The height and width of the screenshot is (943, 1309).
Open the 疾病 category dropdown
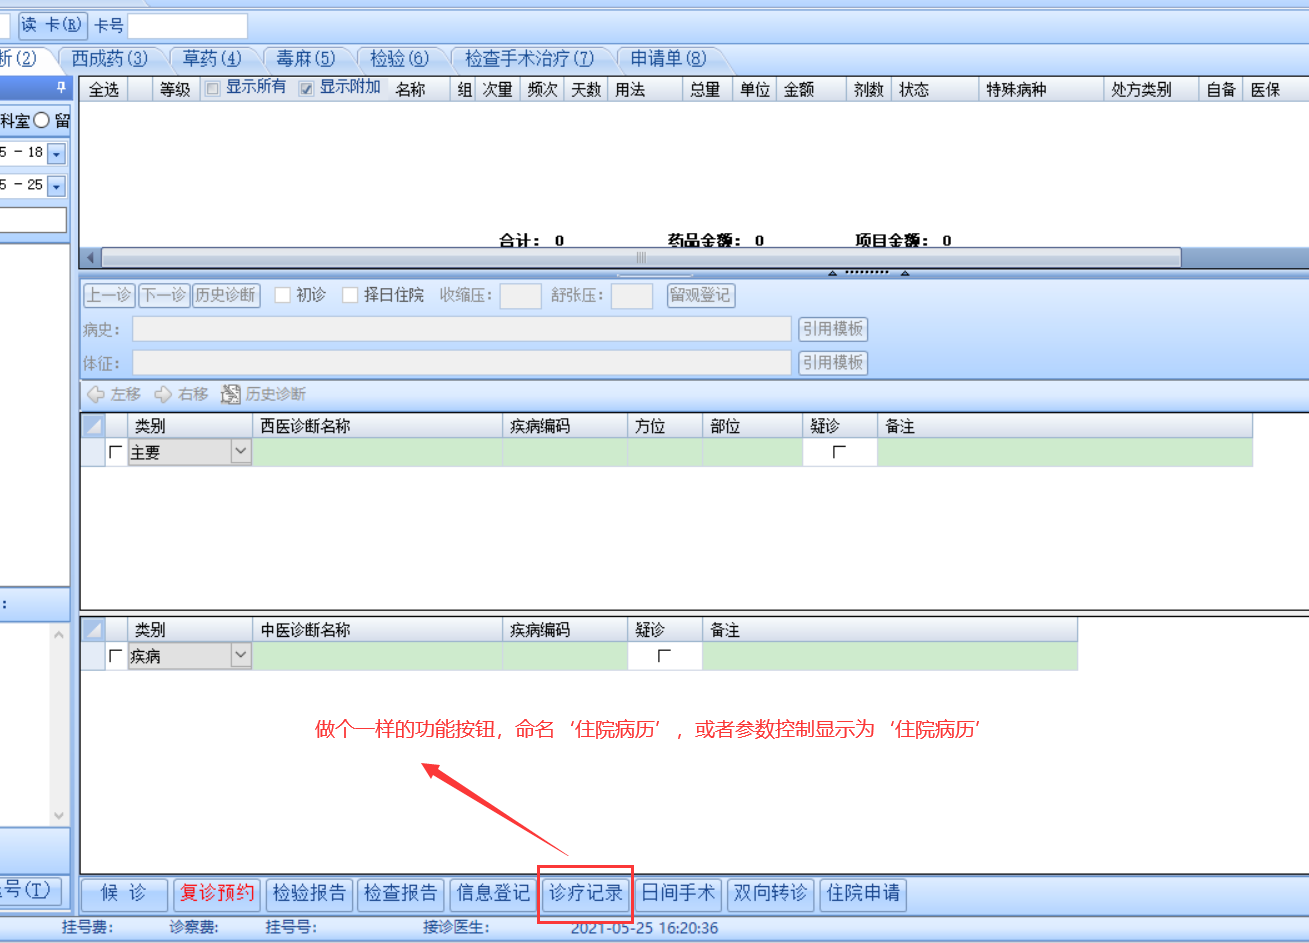241,656
